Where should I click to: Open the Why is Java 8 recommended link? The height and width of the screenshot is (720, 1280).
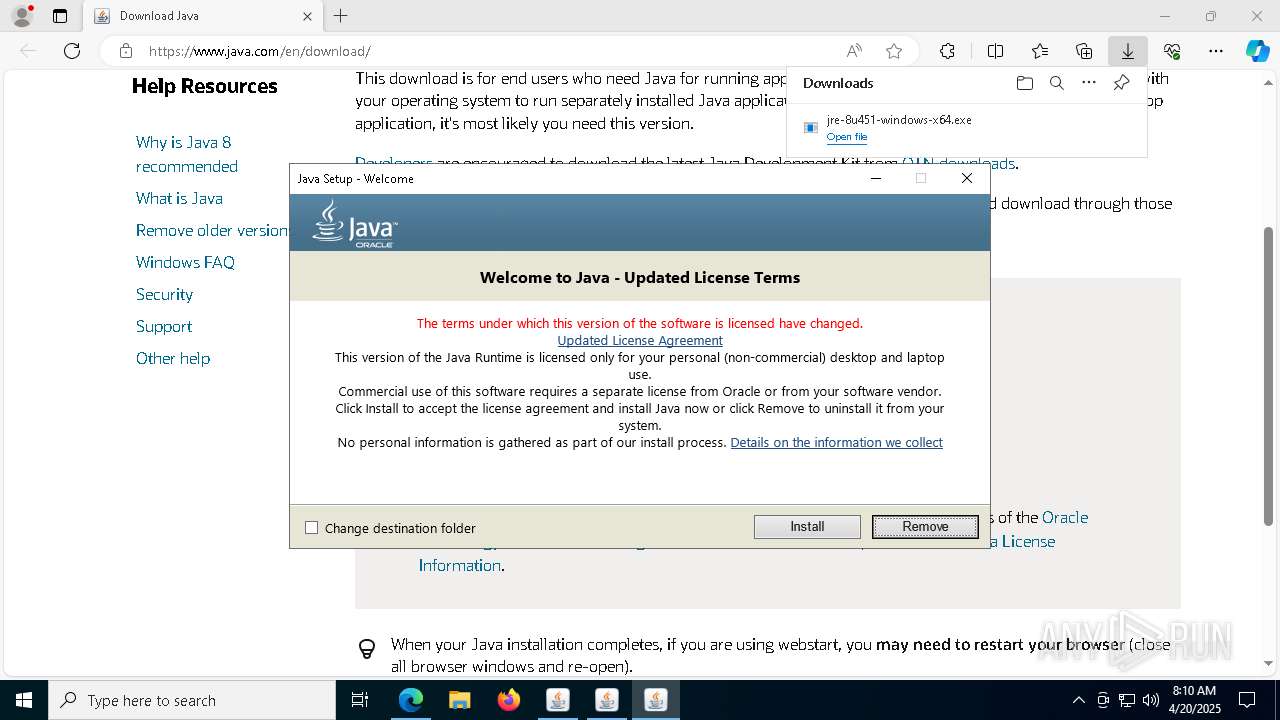[187, 154]
